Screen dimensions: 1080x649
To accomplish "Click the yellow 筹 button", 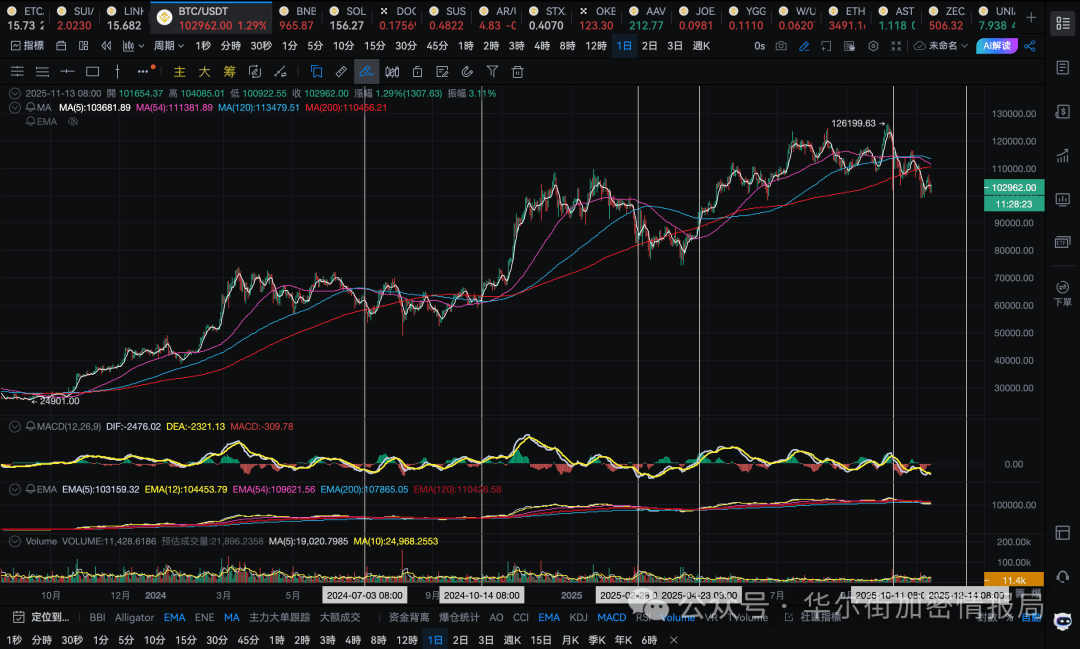I will tap(229, 72).
